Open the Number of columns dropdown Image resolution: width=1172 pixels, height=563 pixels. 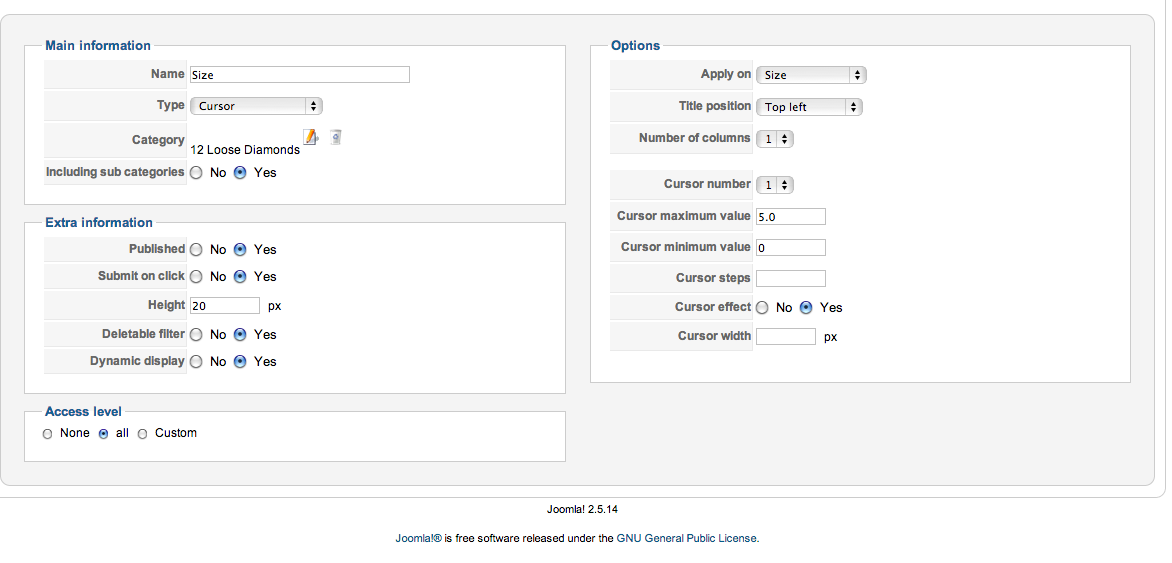tap(775, 140)
